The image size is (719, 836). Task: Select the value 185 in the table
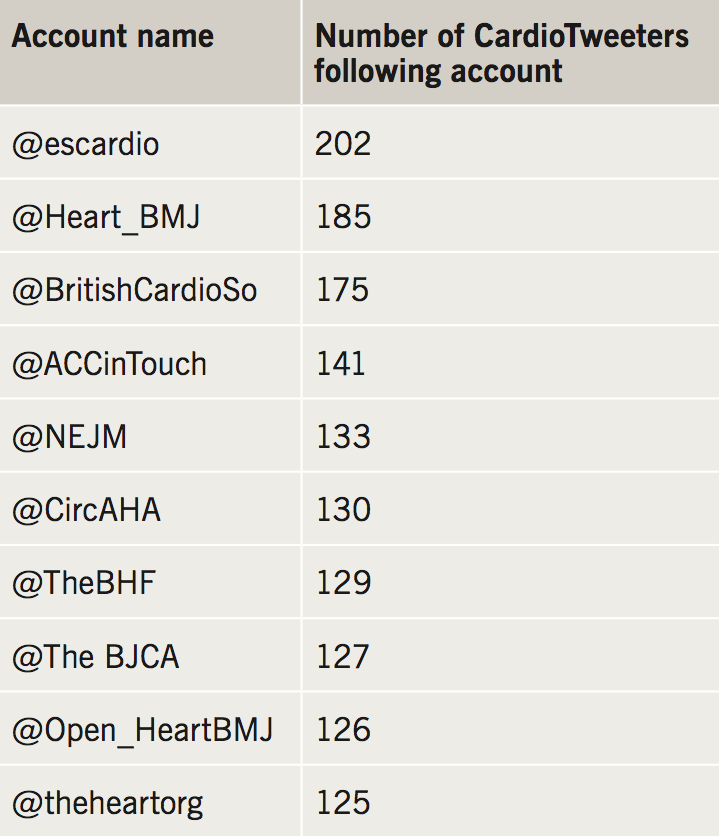point(343,217)
